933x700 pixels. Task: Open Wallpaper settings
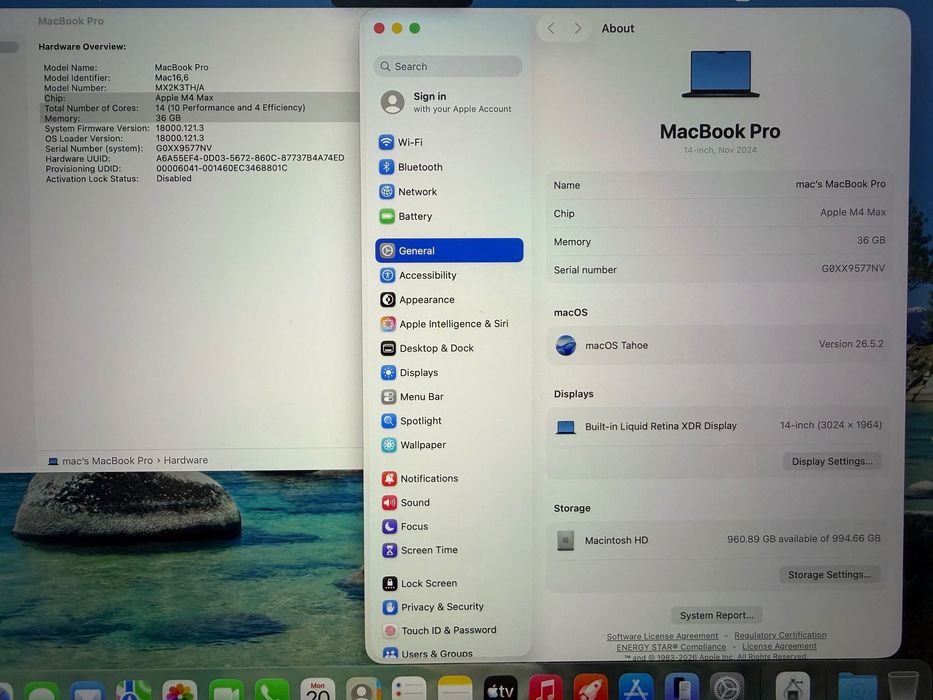[x=449, y=445]
